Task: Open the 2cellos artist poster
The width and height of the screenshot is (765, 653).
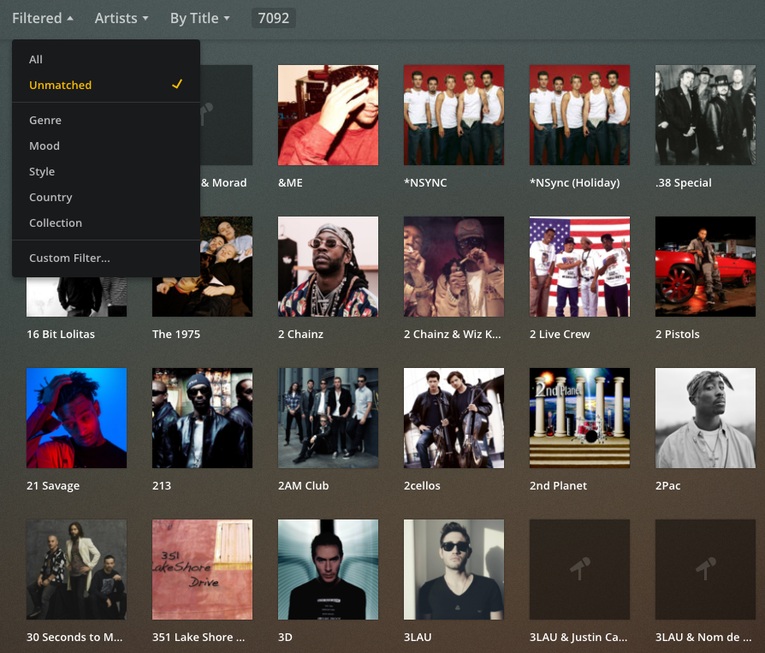Action: 454,418
